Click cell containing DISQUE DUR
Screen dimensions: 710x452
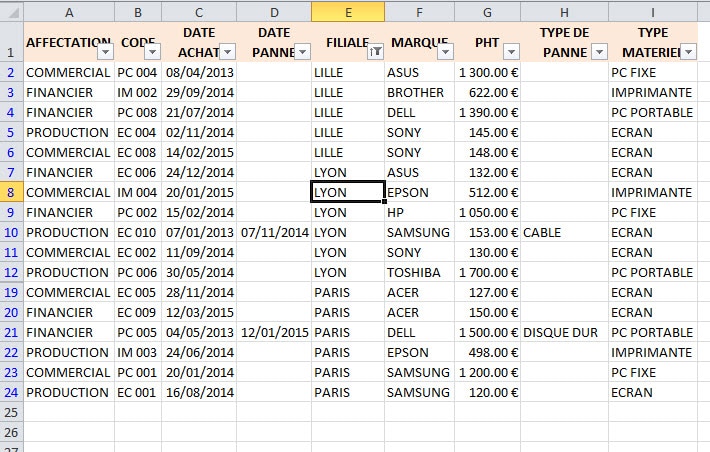tap(564, 332)
